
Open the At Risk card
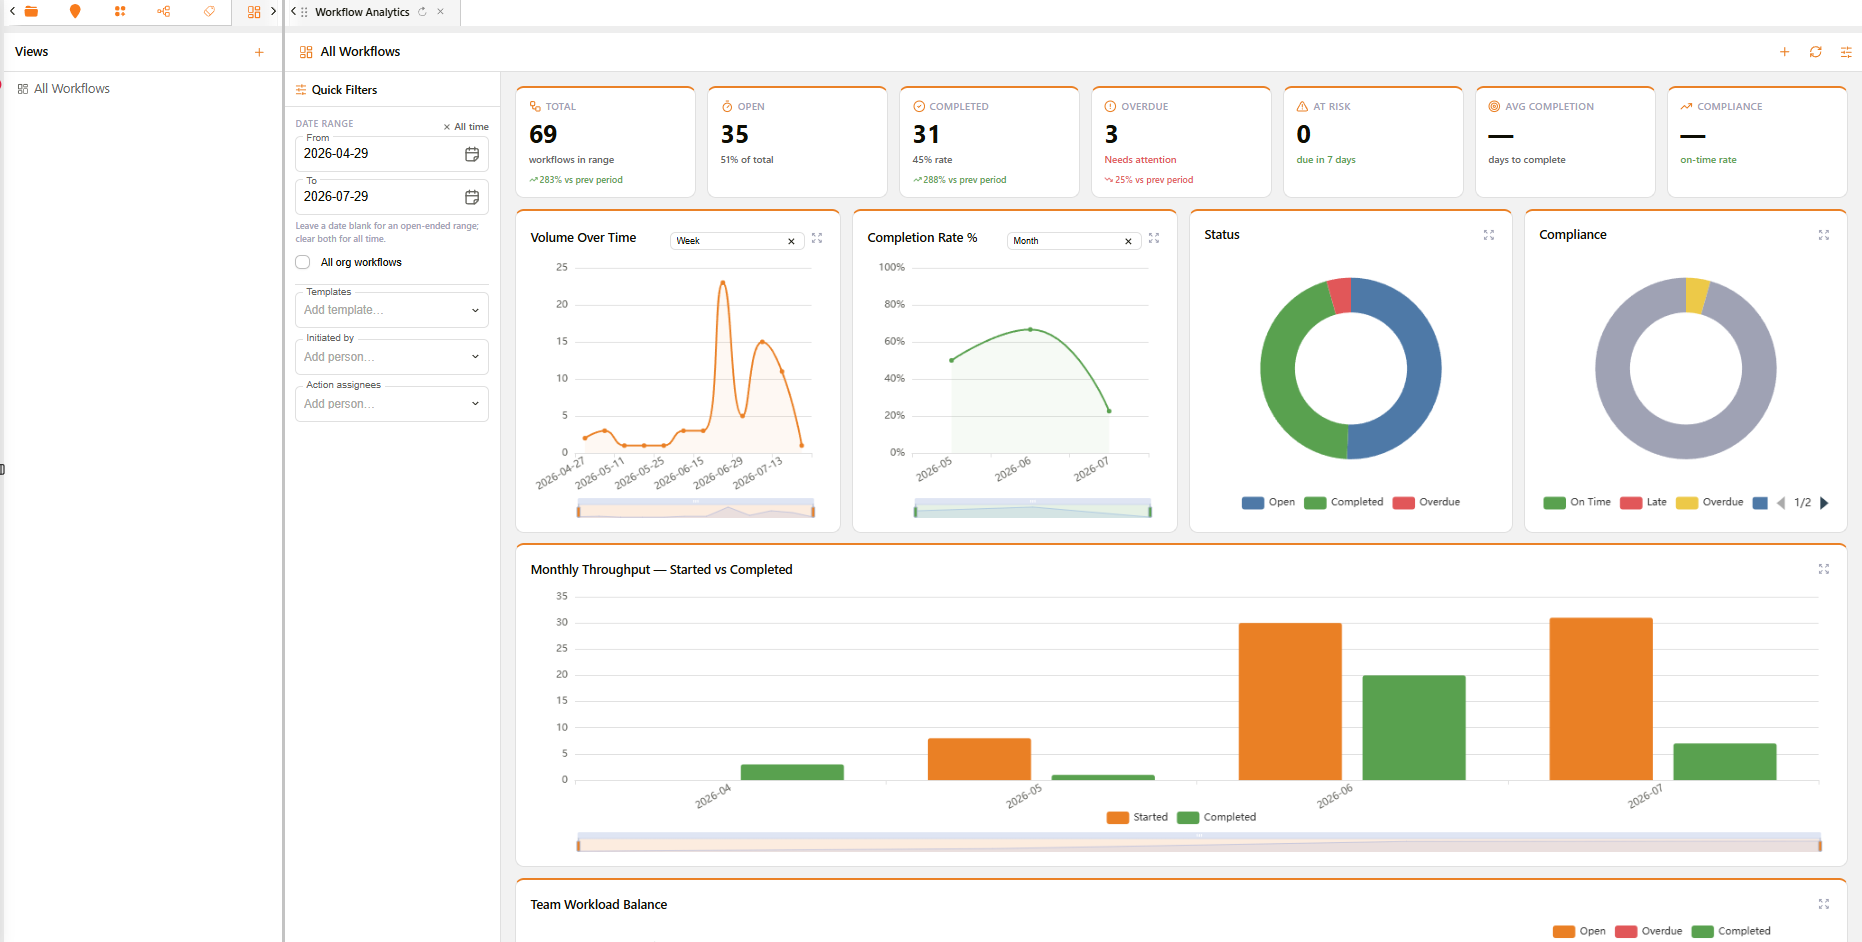pyautogui.click(x=1373, y=142)
